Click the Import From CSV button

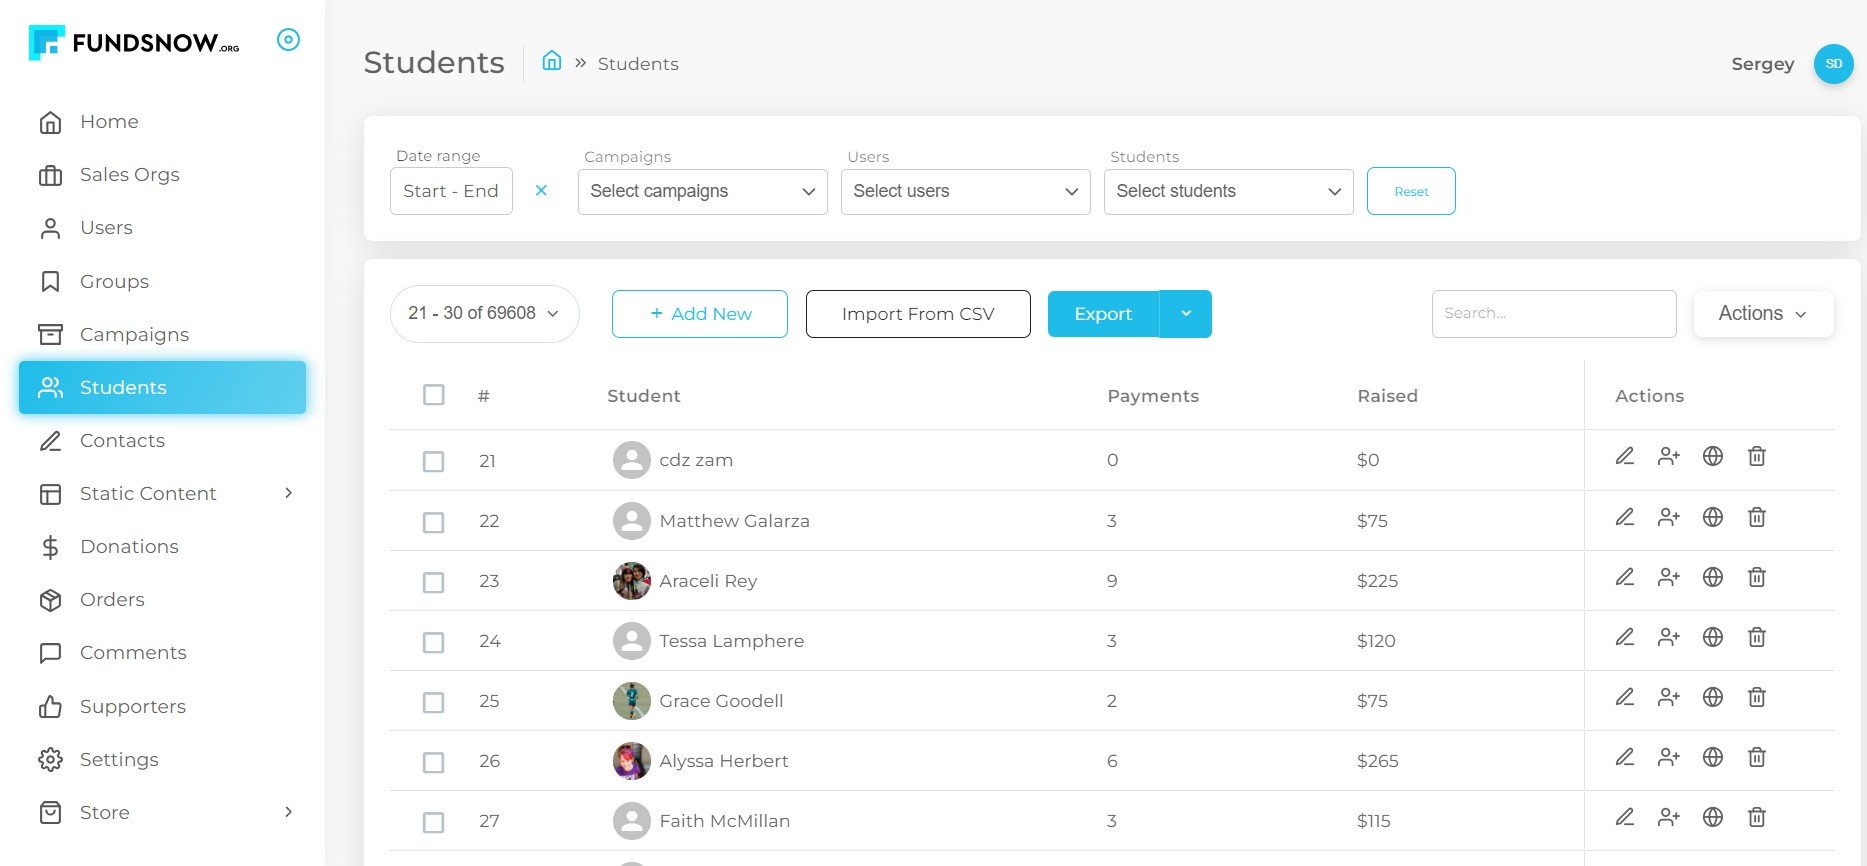coord(917,314)
